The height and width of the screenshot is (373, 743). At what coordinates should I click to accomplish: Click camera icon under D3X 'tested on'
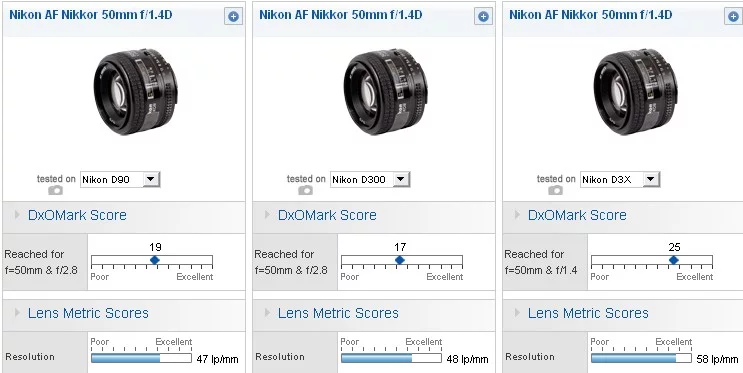click(555, 190)
